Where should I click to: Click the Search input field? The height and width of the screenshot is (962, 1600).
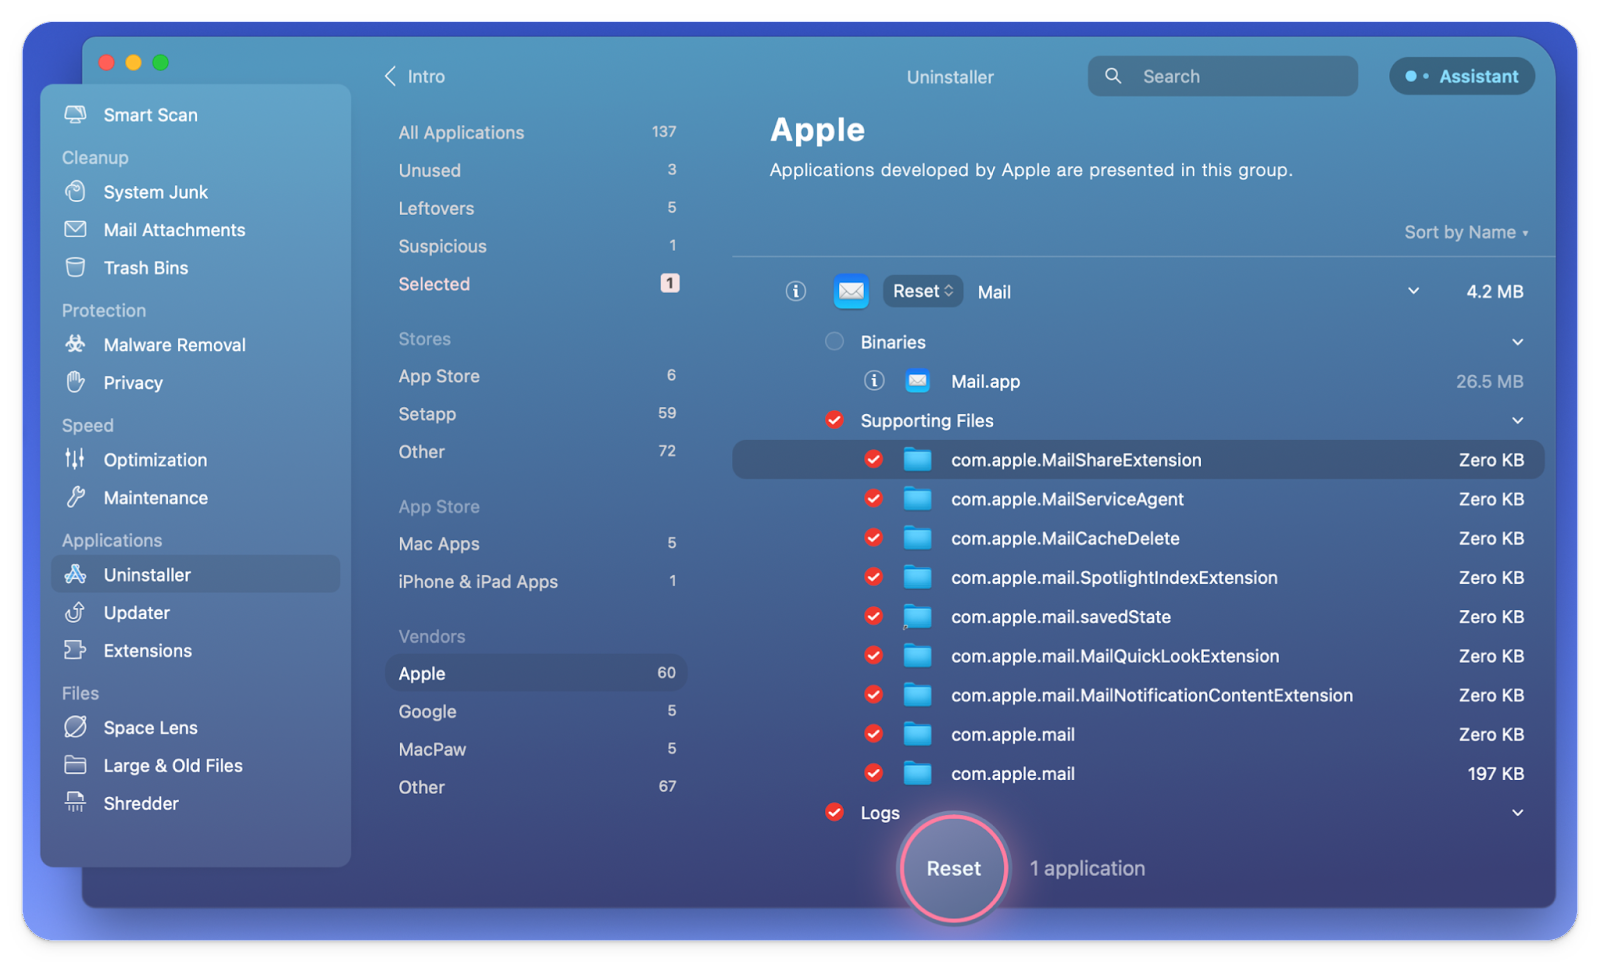(x=1222, y=76)
